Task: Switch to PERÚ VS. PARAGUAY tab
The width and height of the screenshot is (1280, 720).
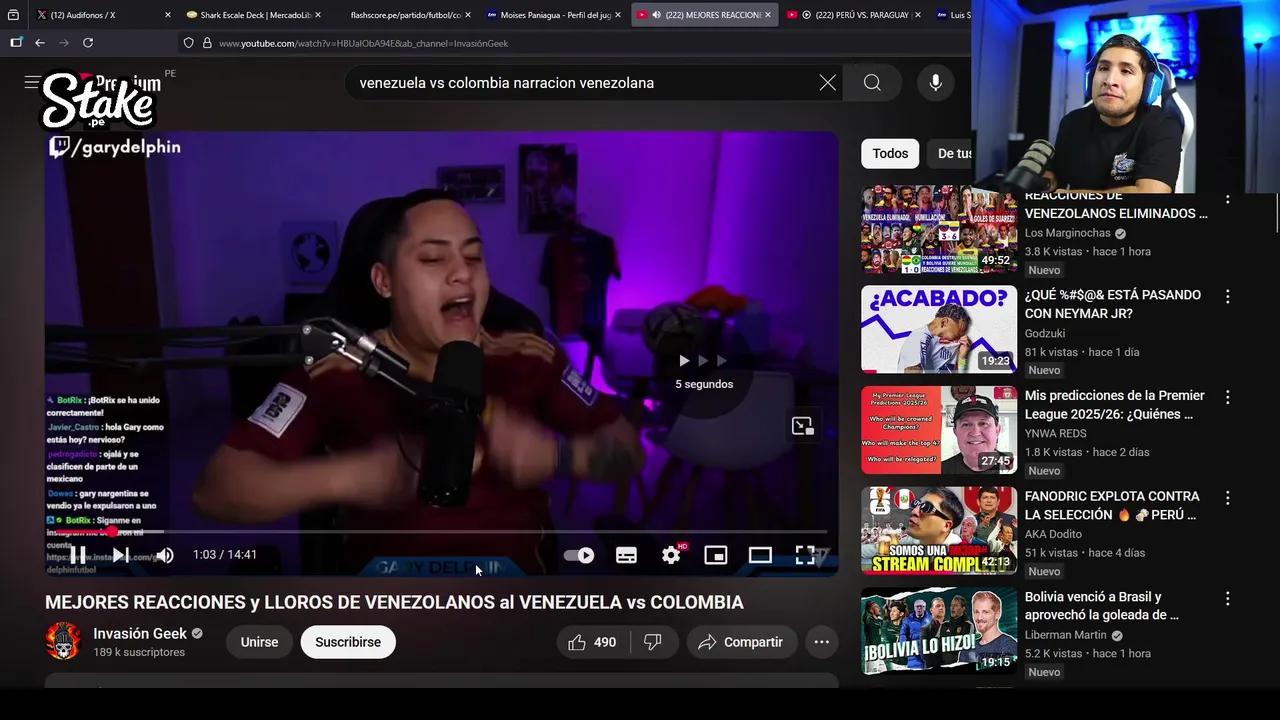Action: (x=855, y=15)
